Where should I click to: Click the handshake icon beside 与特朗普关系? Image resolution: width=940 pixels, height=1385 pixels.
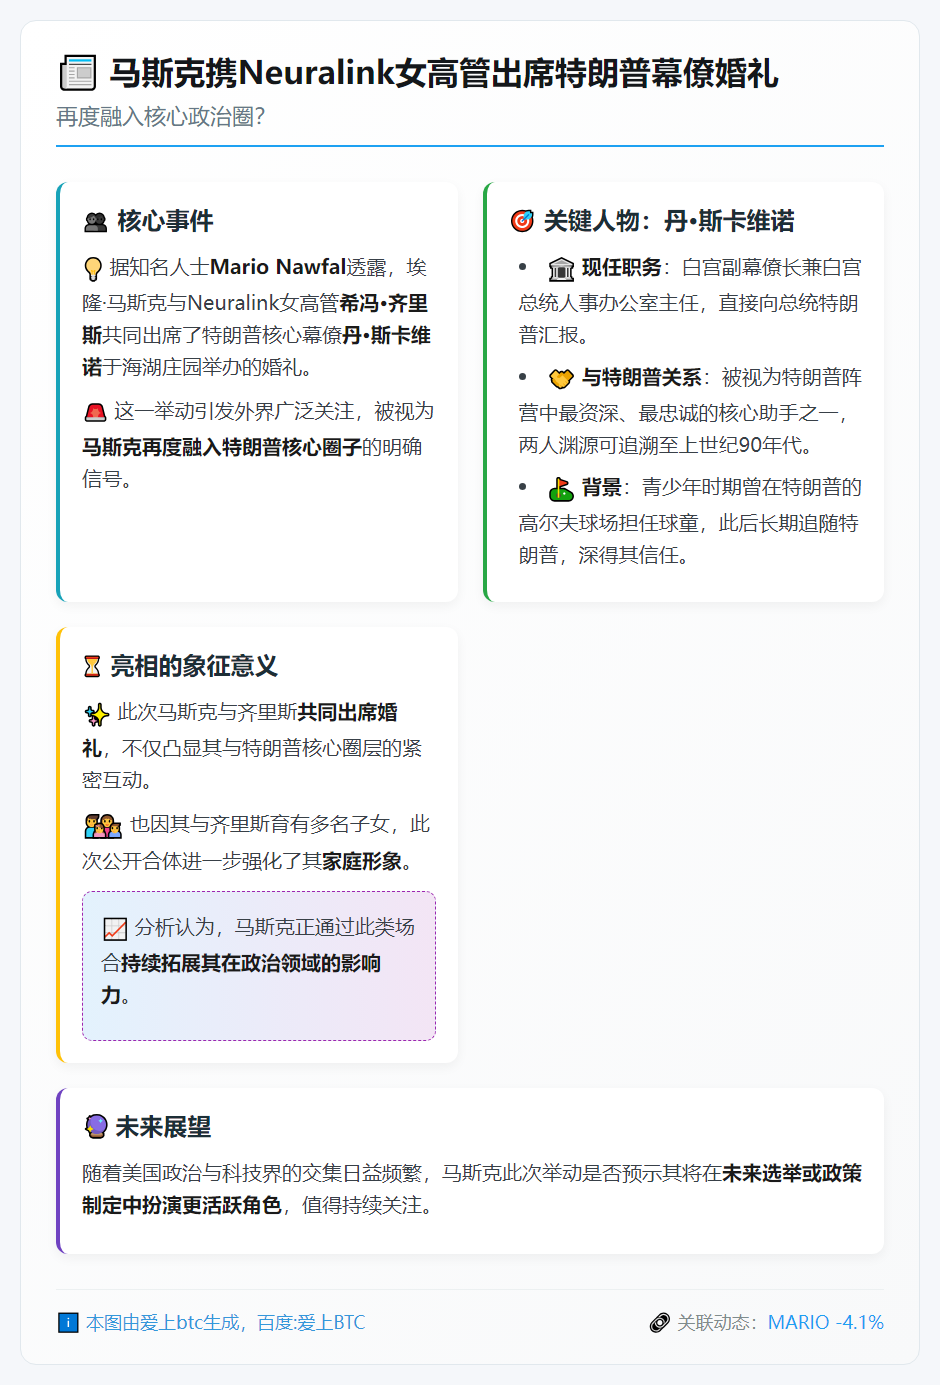tap(561, 378)
